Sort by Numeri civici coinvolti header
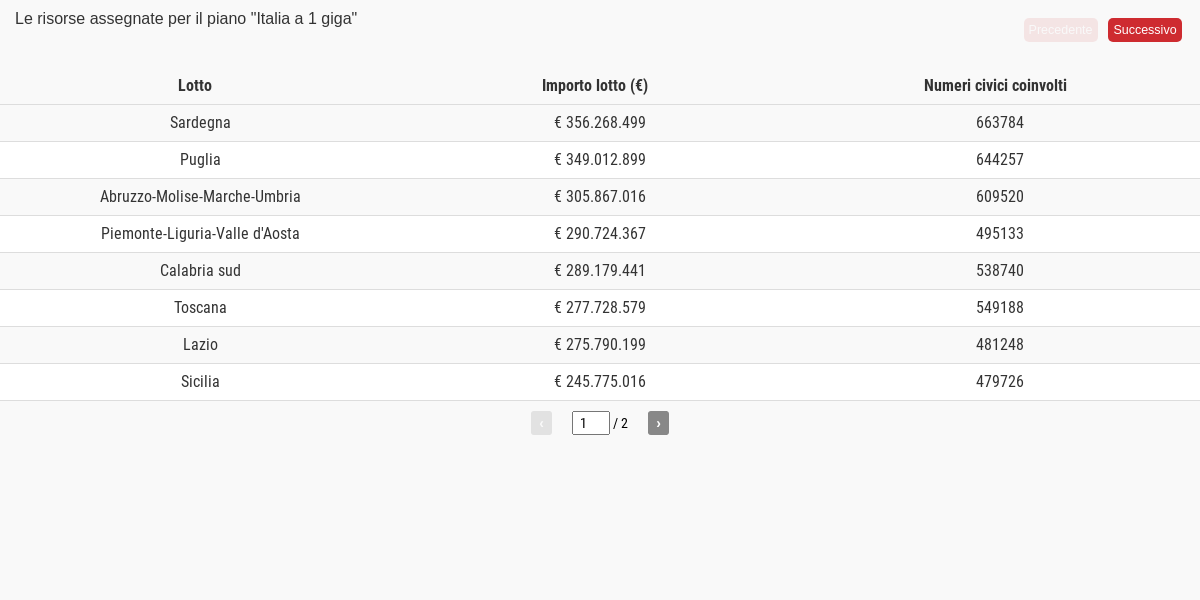Image resolution: width=1200 pixels, height=600 pixels. click(995, 86)
